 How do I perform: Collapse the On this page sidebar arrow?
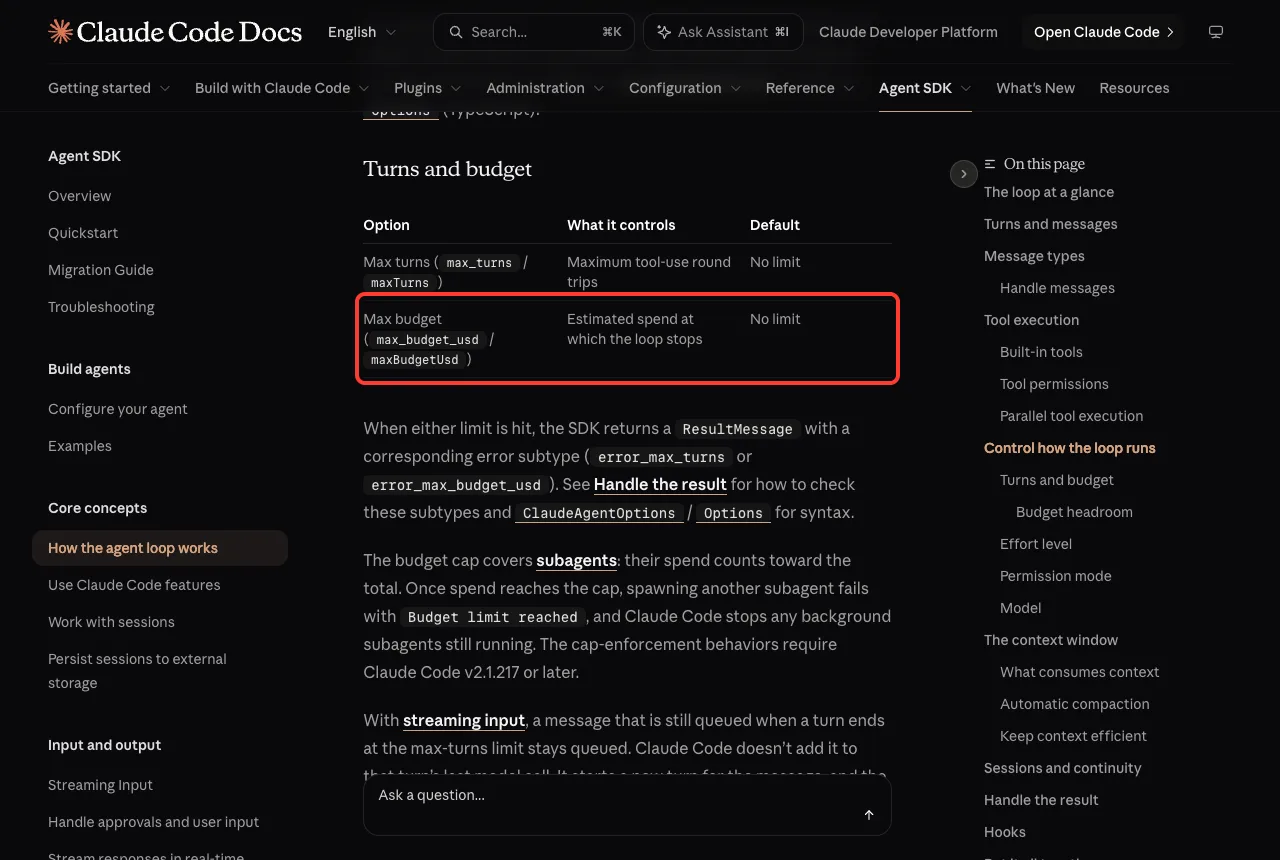(963, 174)
